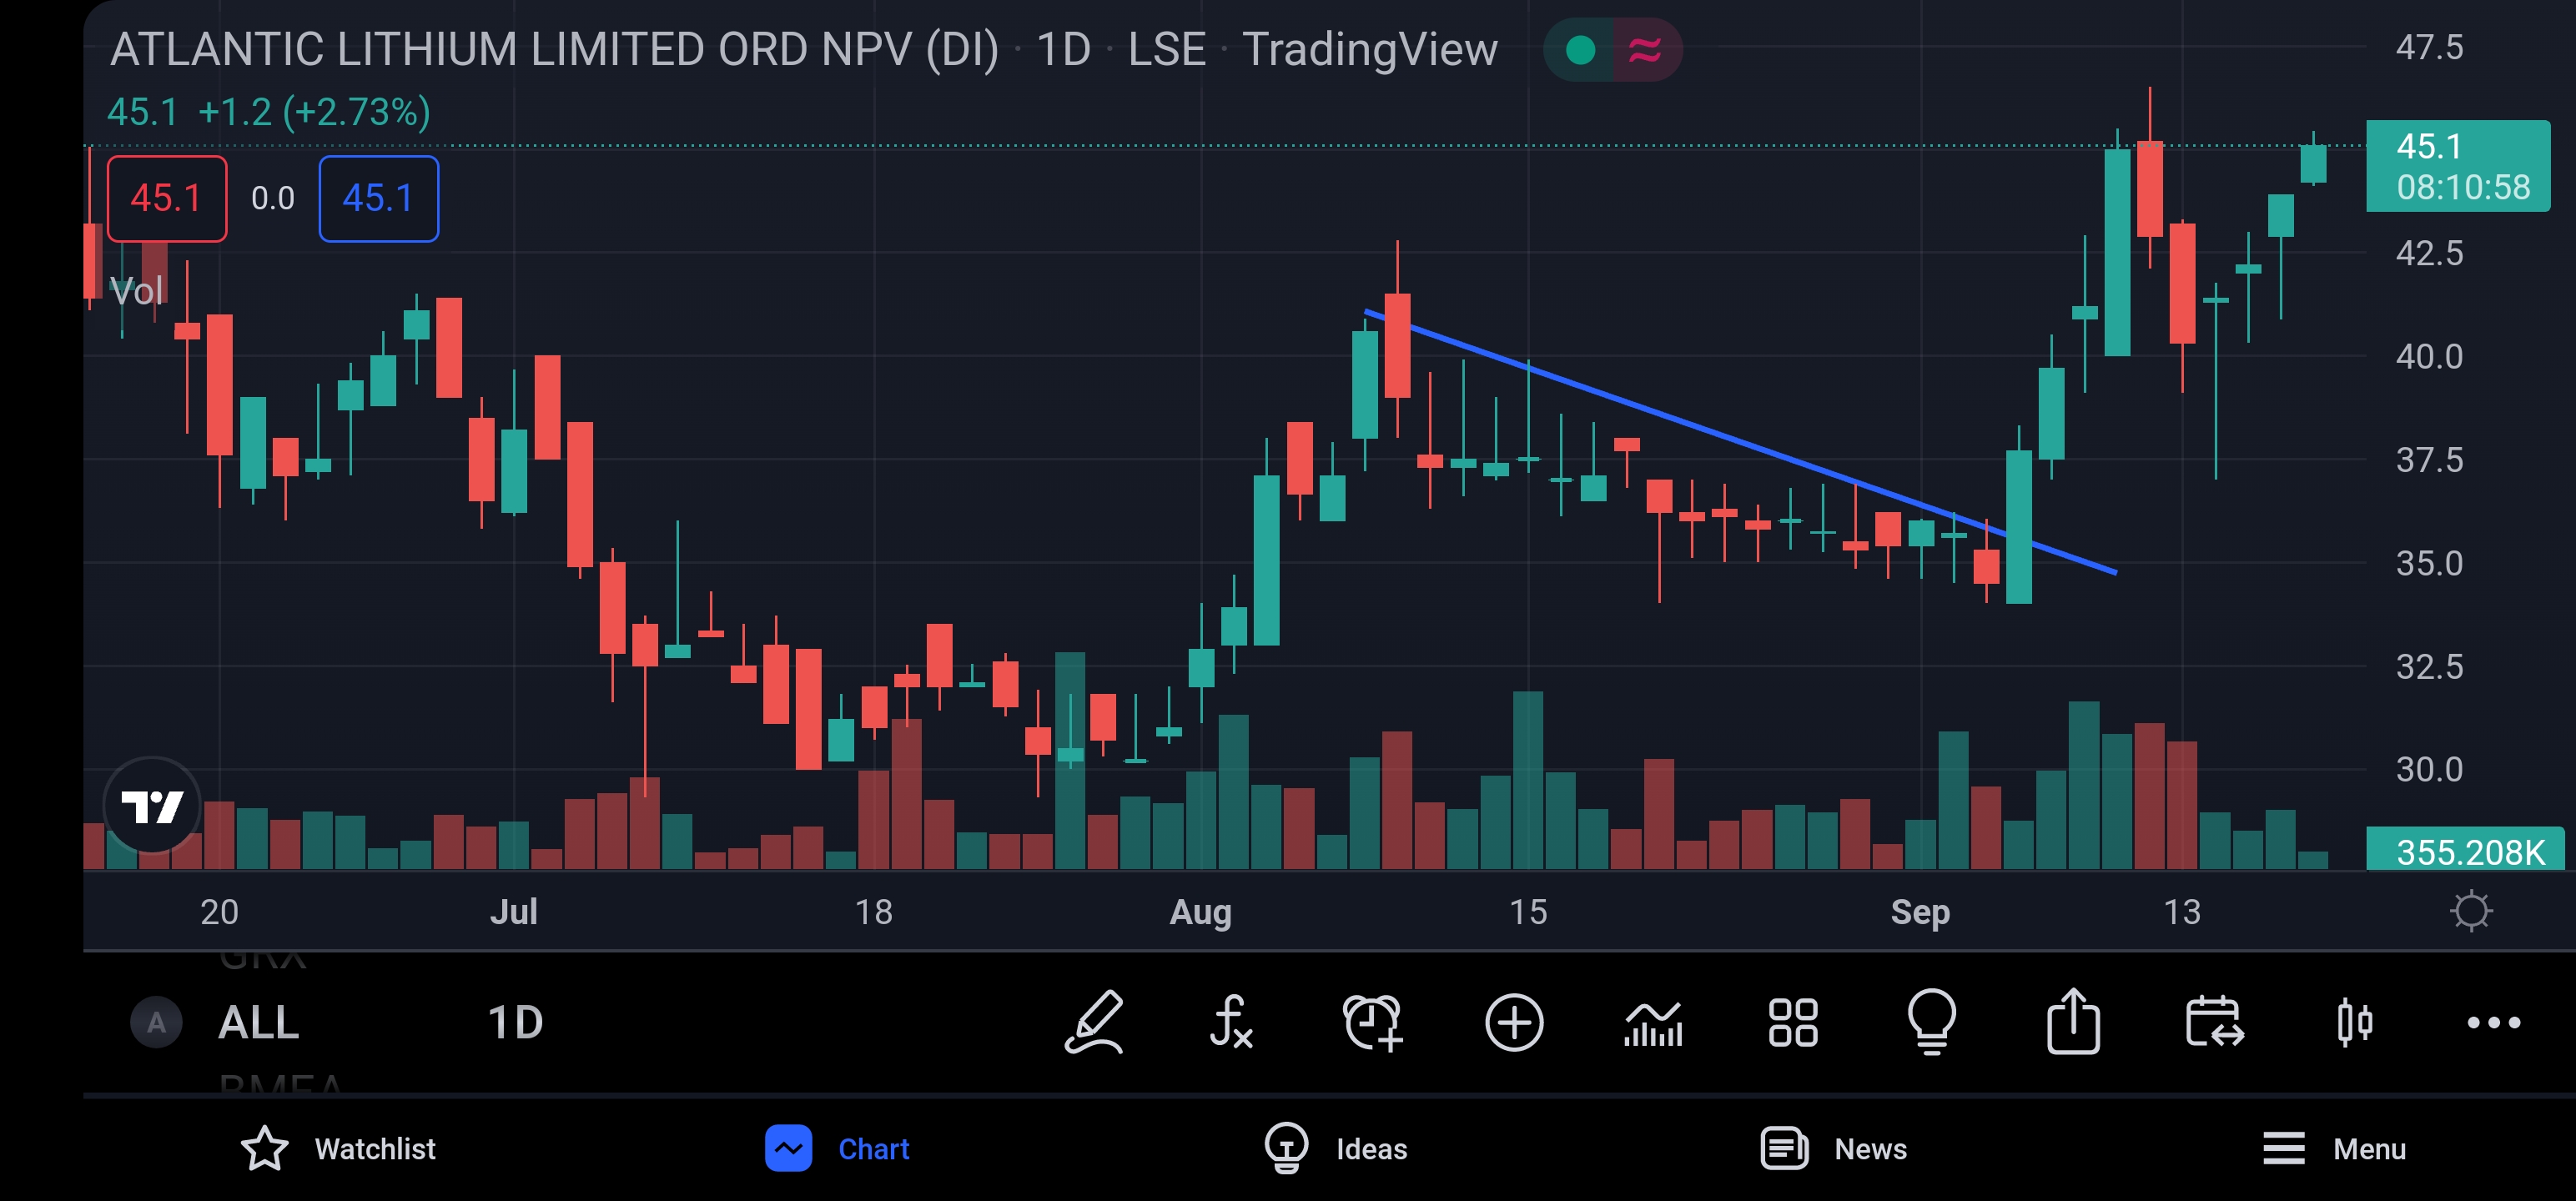The image size is (2576, 1201).
Task: Open symbol search via ALL ticker
Action: click(258, 1022)
